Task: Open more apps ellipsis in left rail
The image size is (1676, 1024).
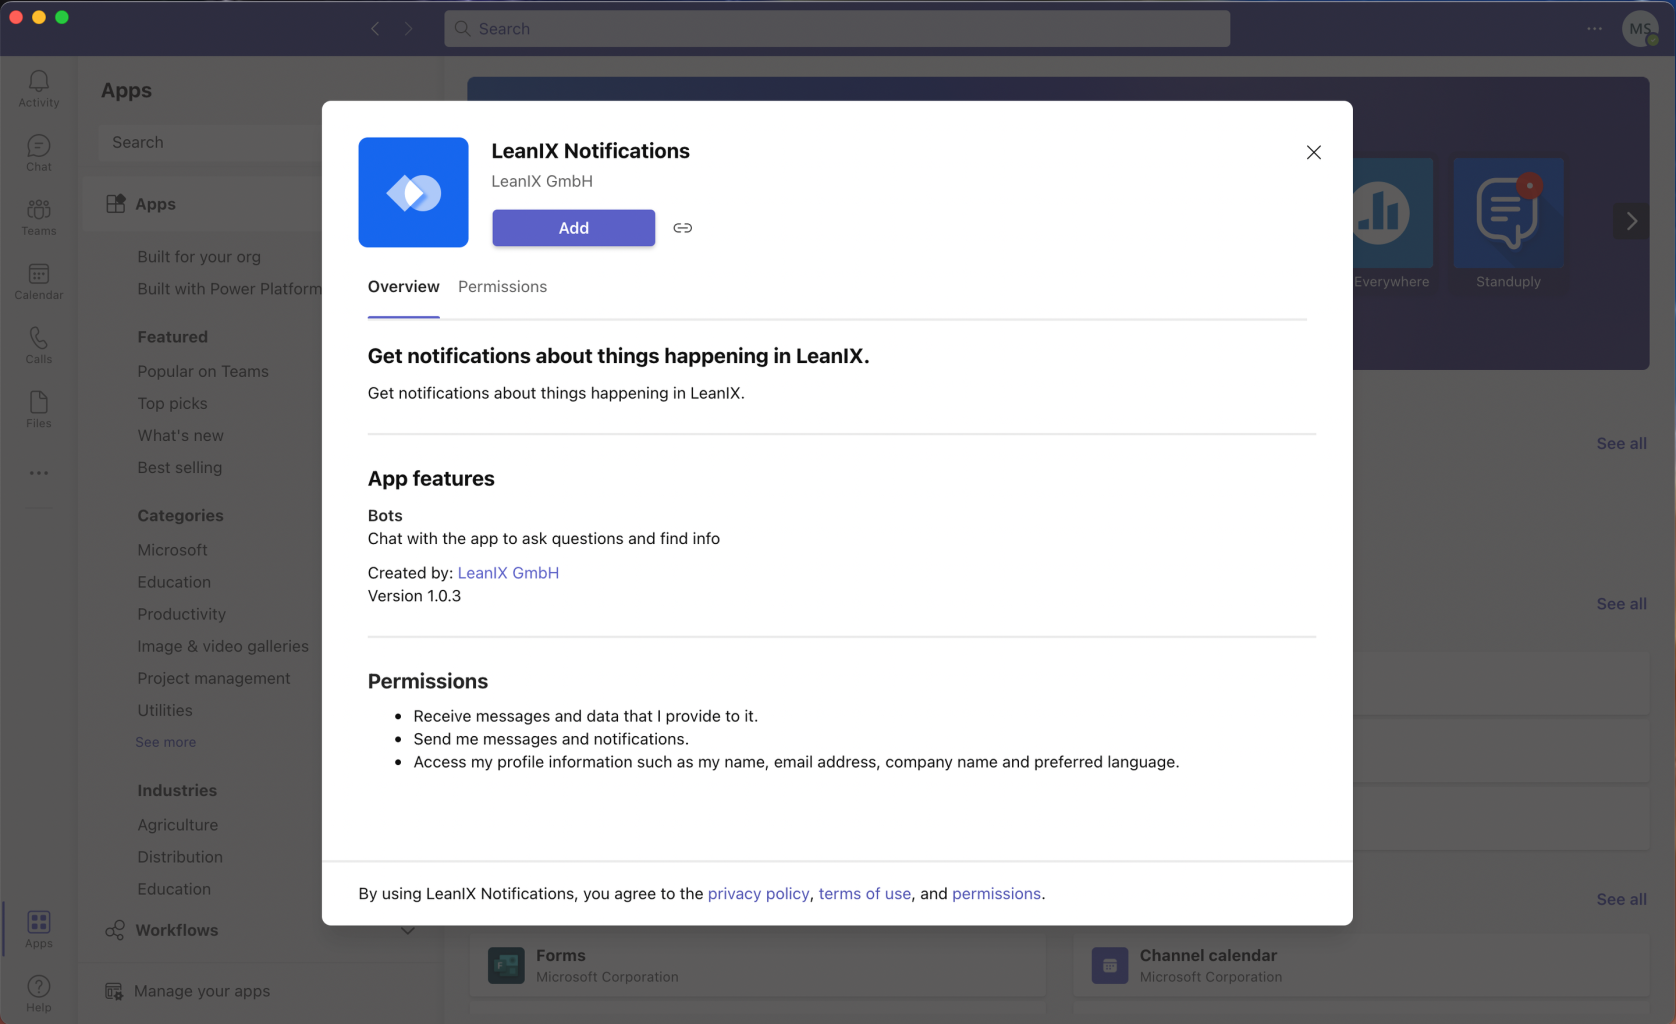Action: 38,473
